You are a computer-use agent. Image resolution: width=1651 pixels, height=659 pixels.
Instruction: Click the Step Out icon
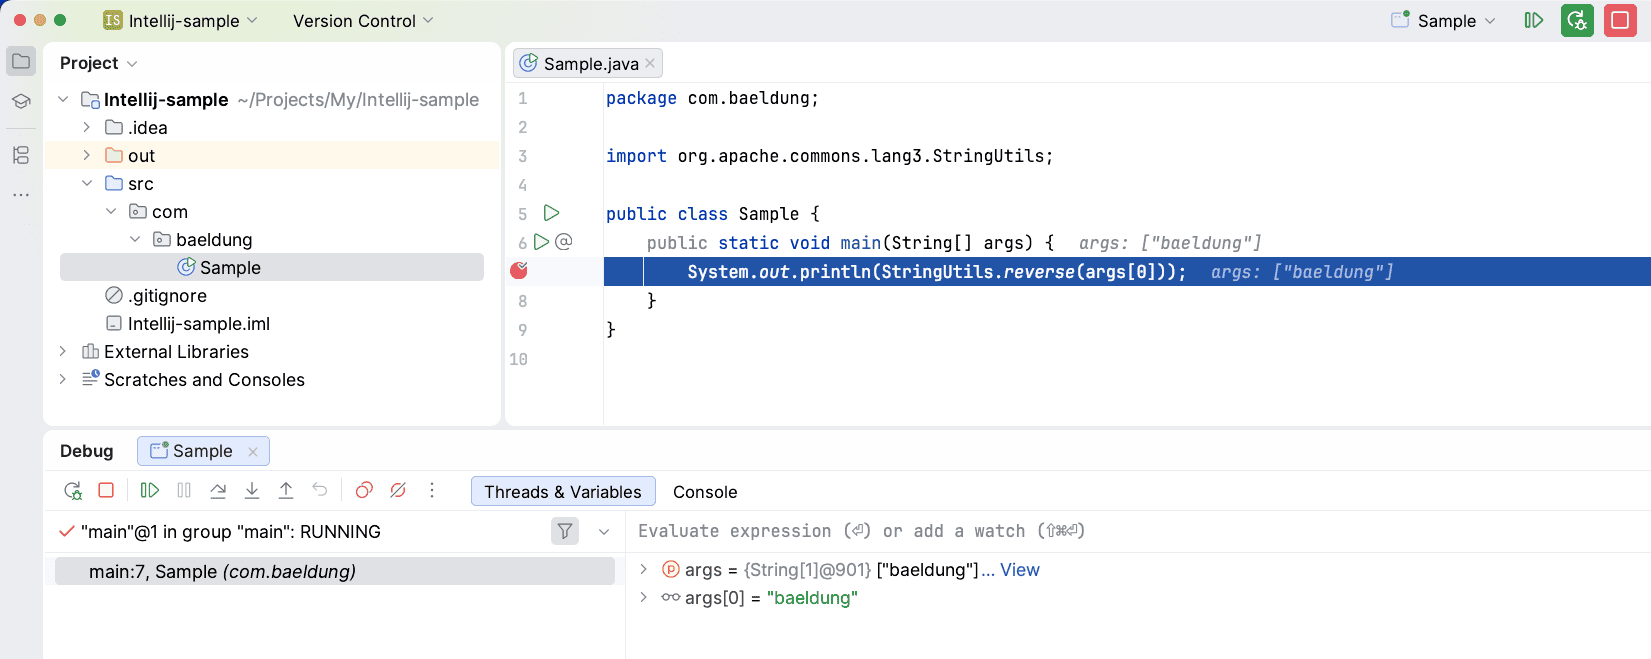286,490
